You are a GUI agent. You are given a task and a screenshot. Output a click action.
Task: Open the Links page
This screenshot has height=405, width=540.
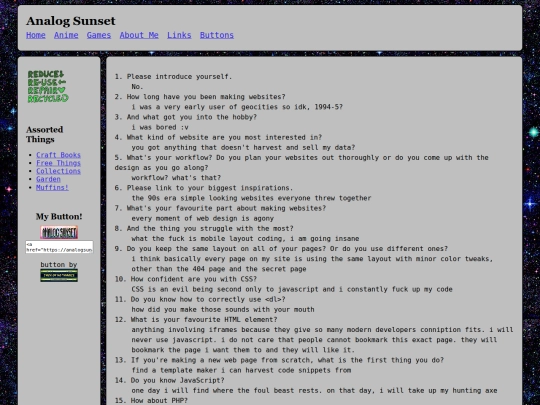click(x=179, y=35)
